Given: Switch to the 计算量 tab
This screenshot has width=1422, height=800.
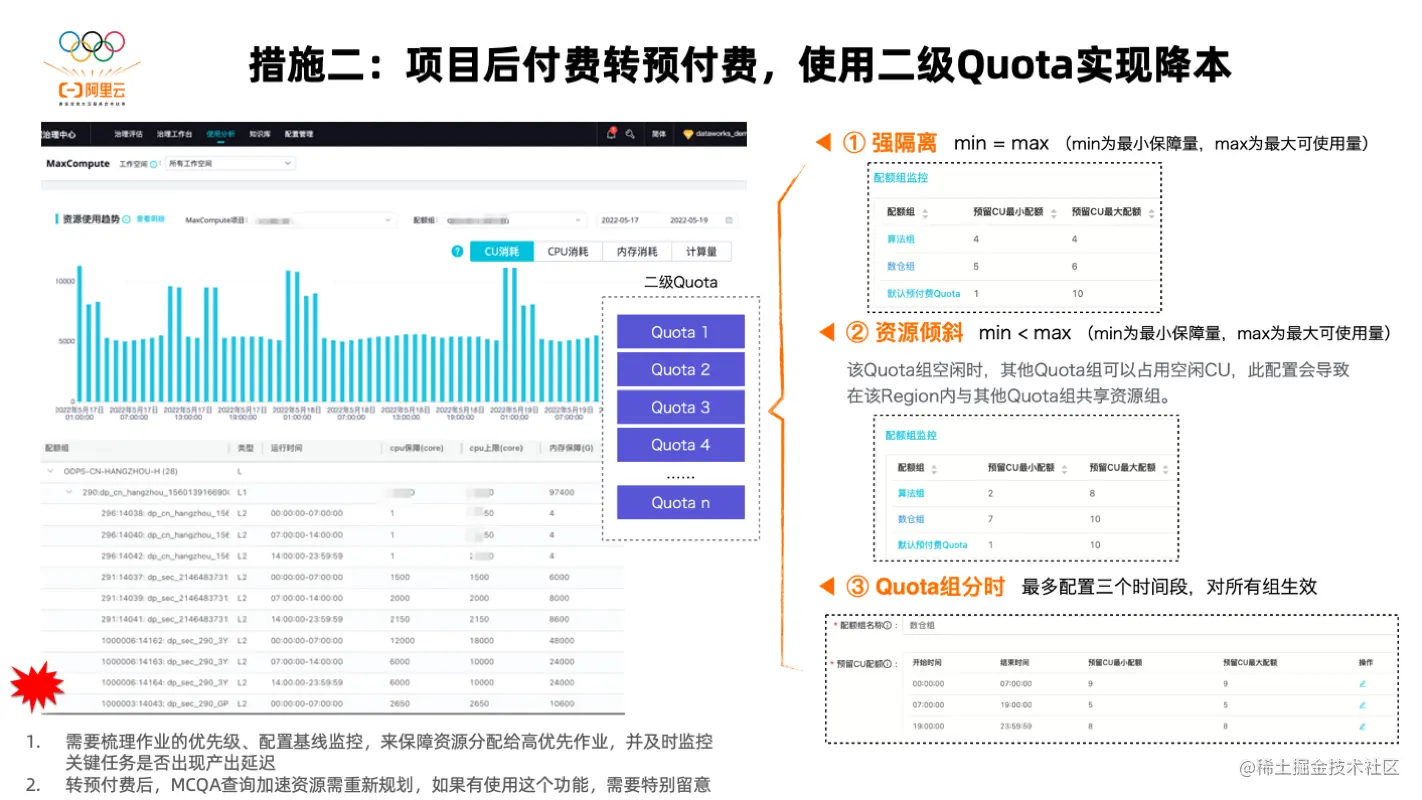Looking at the screenshot, I should point(701,252).
